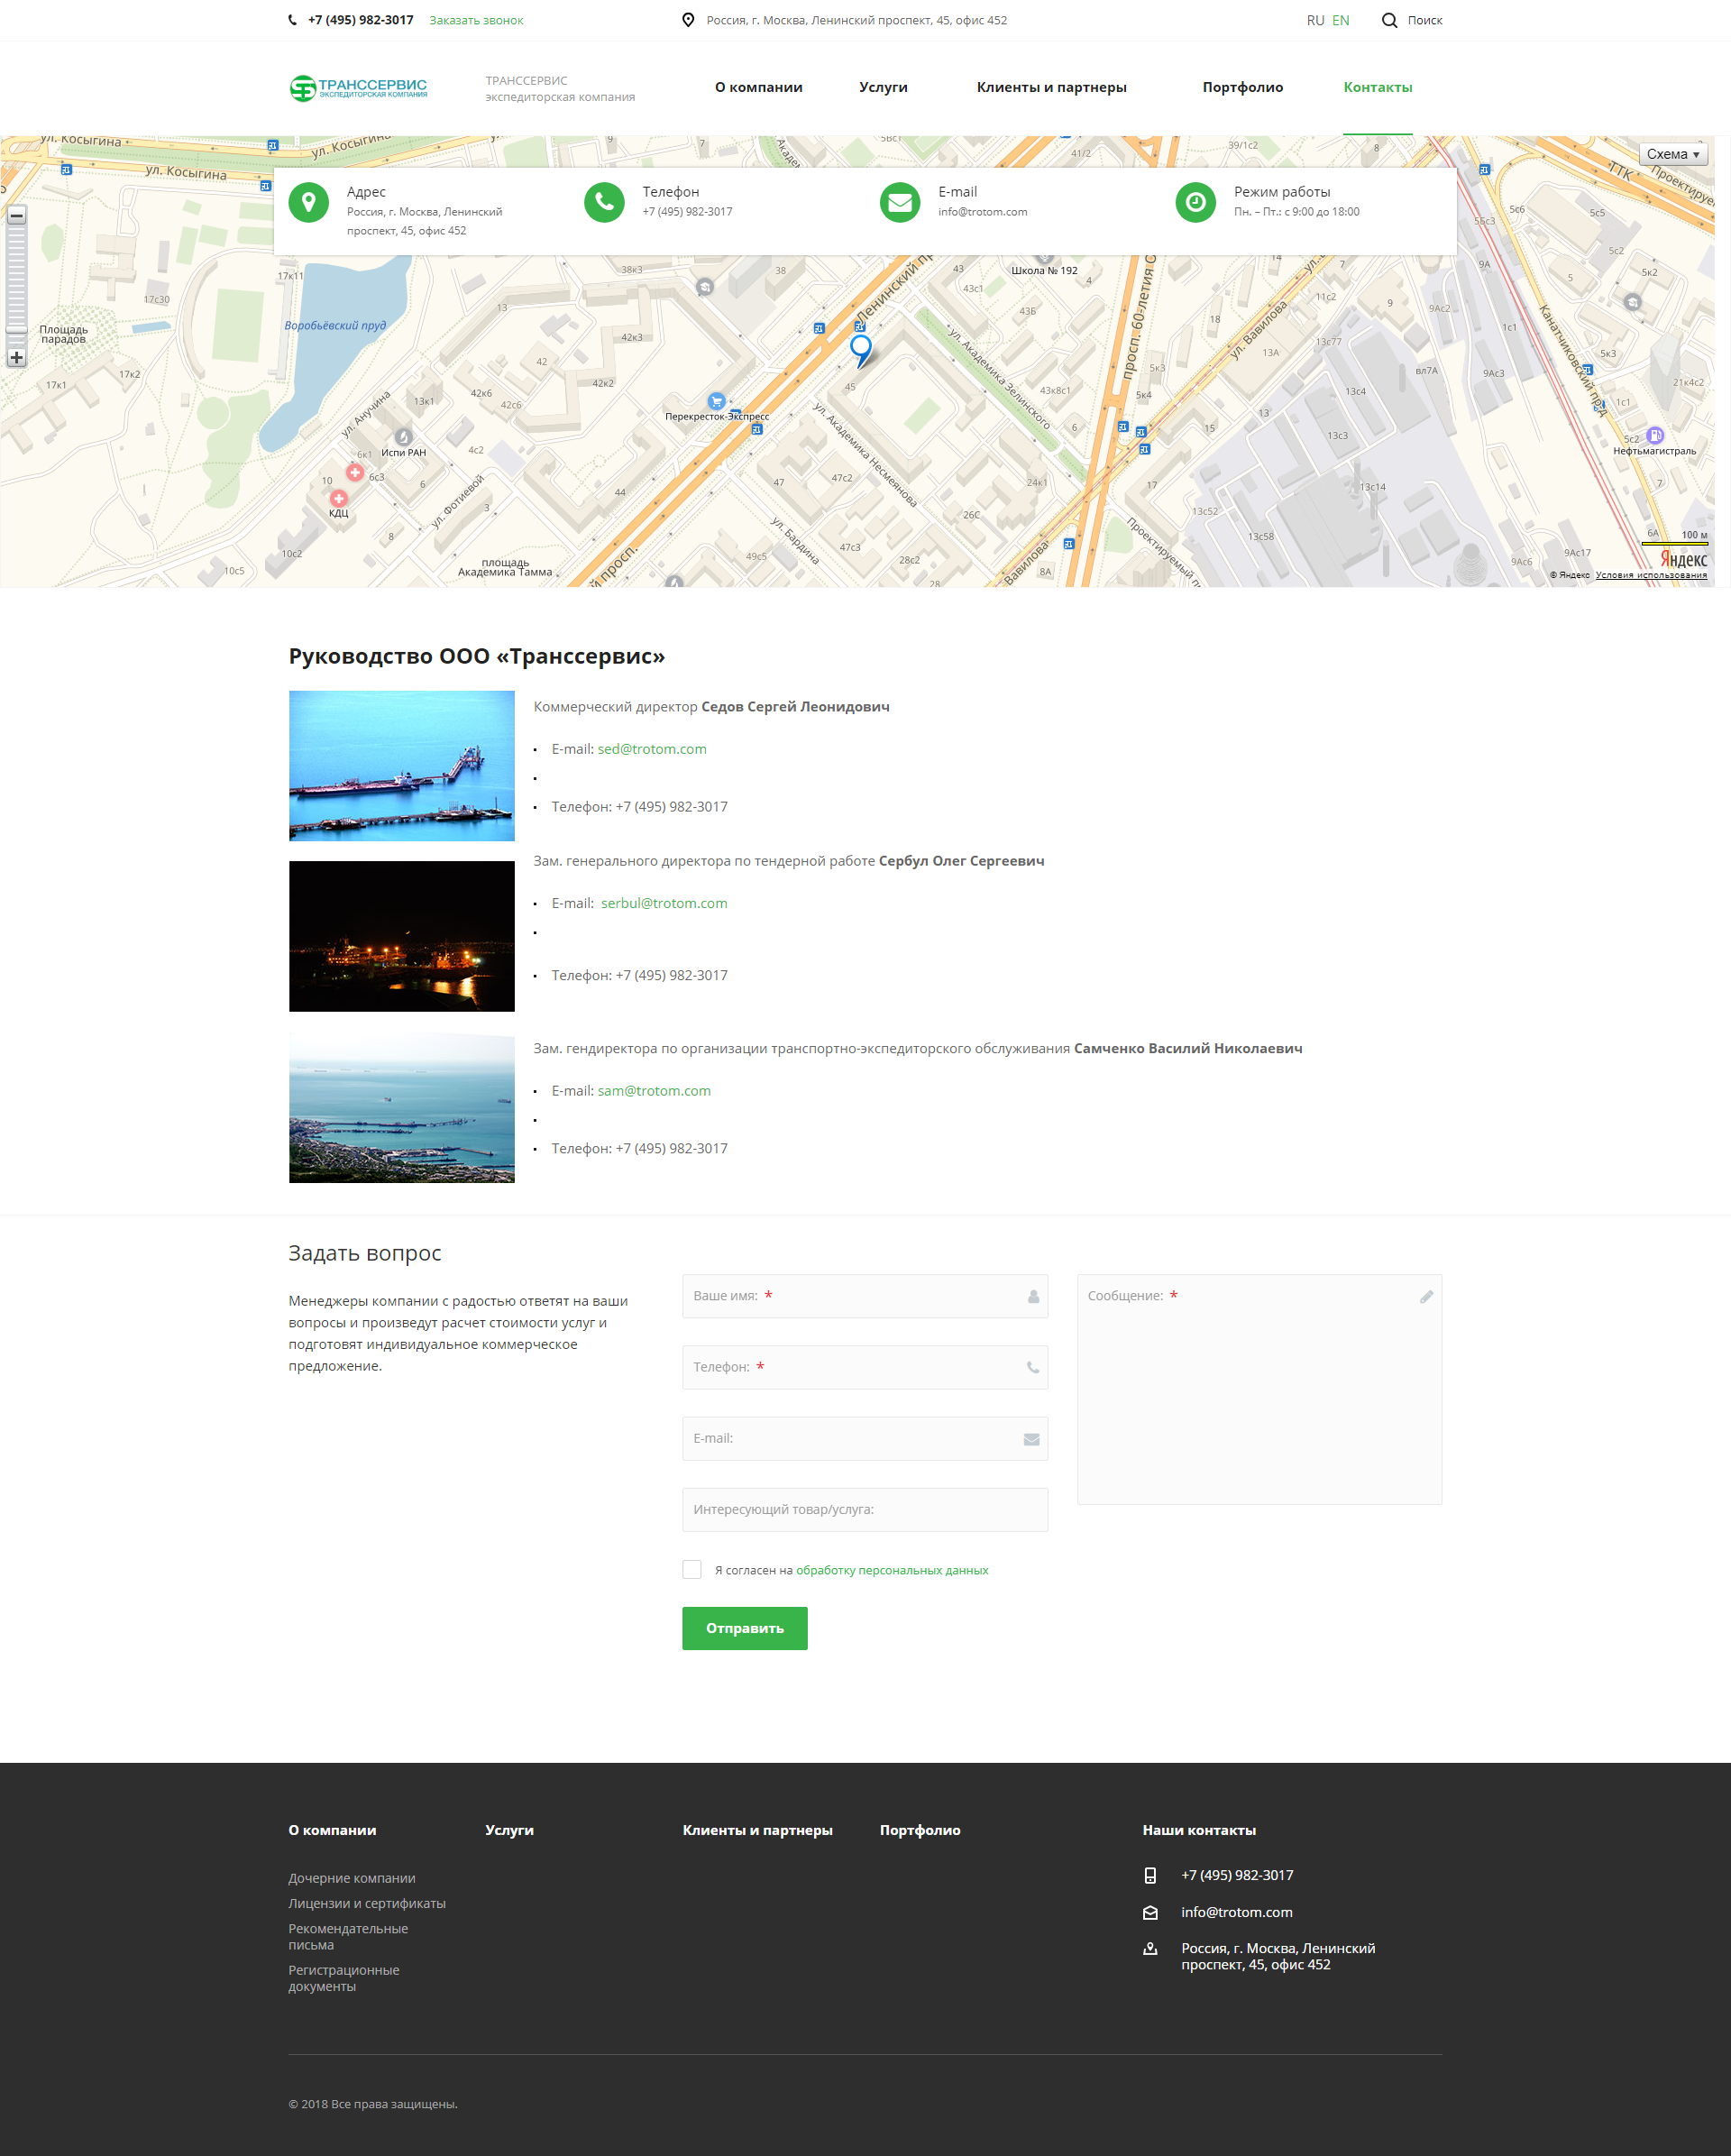Click footer Клиенты и партнеры heading
The image size is (1731, 2156).
click(757, 1830)
